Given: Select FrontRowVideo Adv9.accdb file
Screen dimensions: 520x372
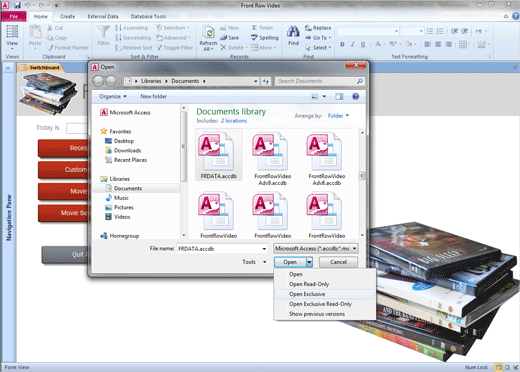Looking at the screenshot, I should (x=273, y=159).
